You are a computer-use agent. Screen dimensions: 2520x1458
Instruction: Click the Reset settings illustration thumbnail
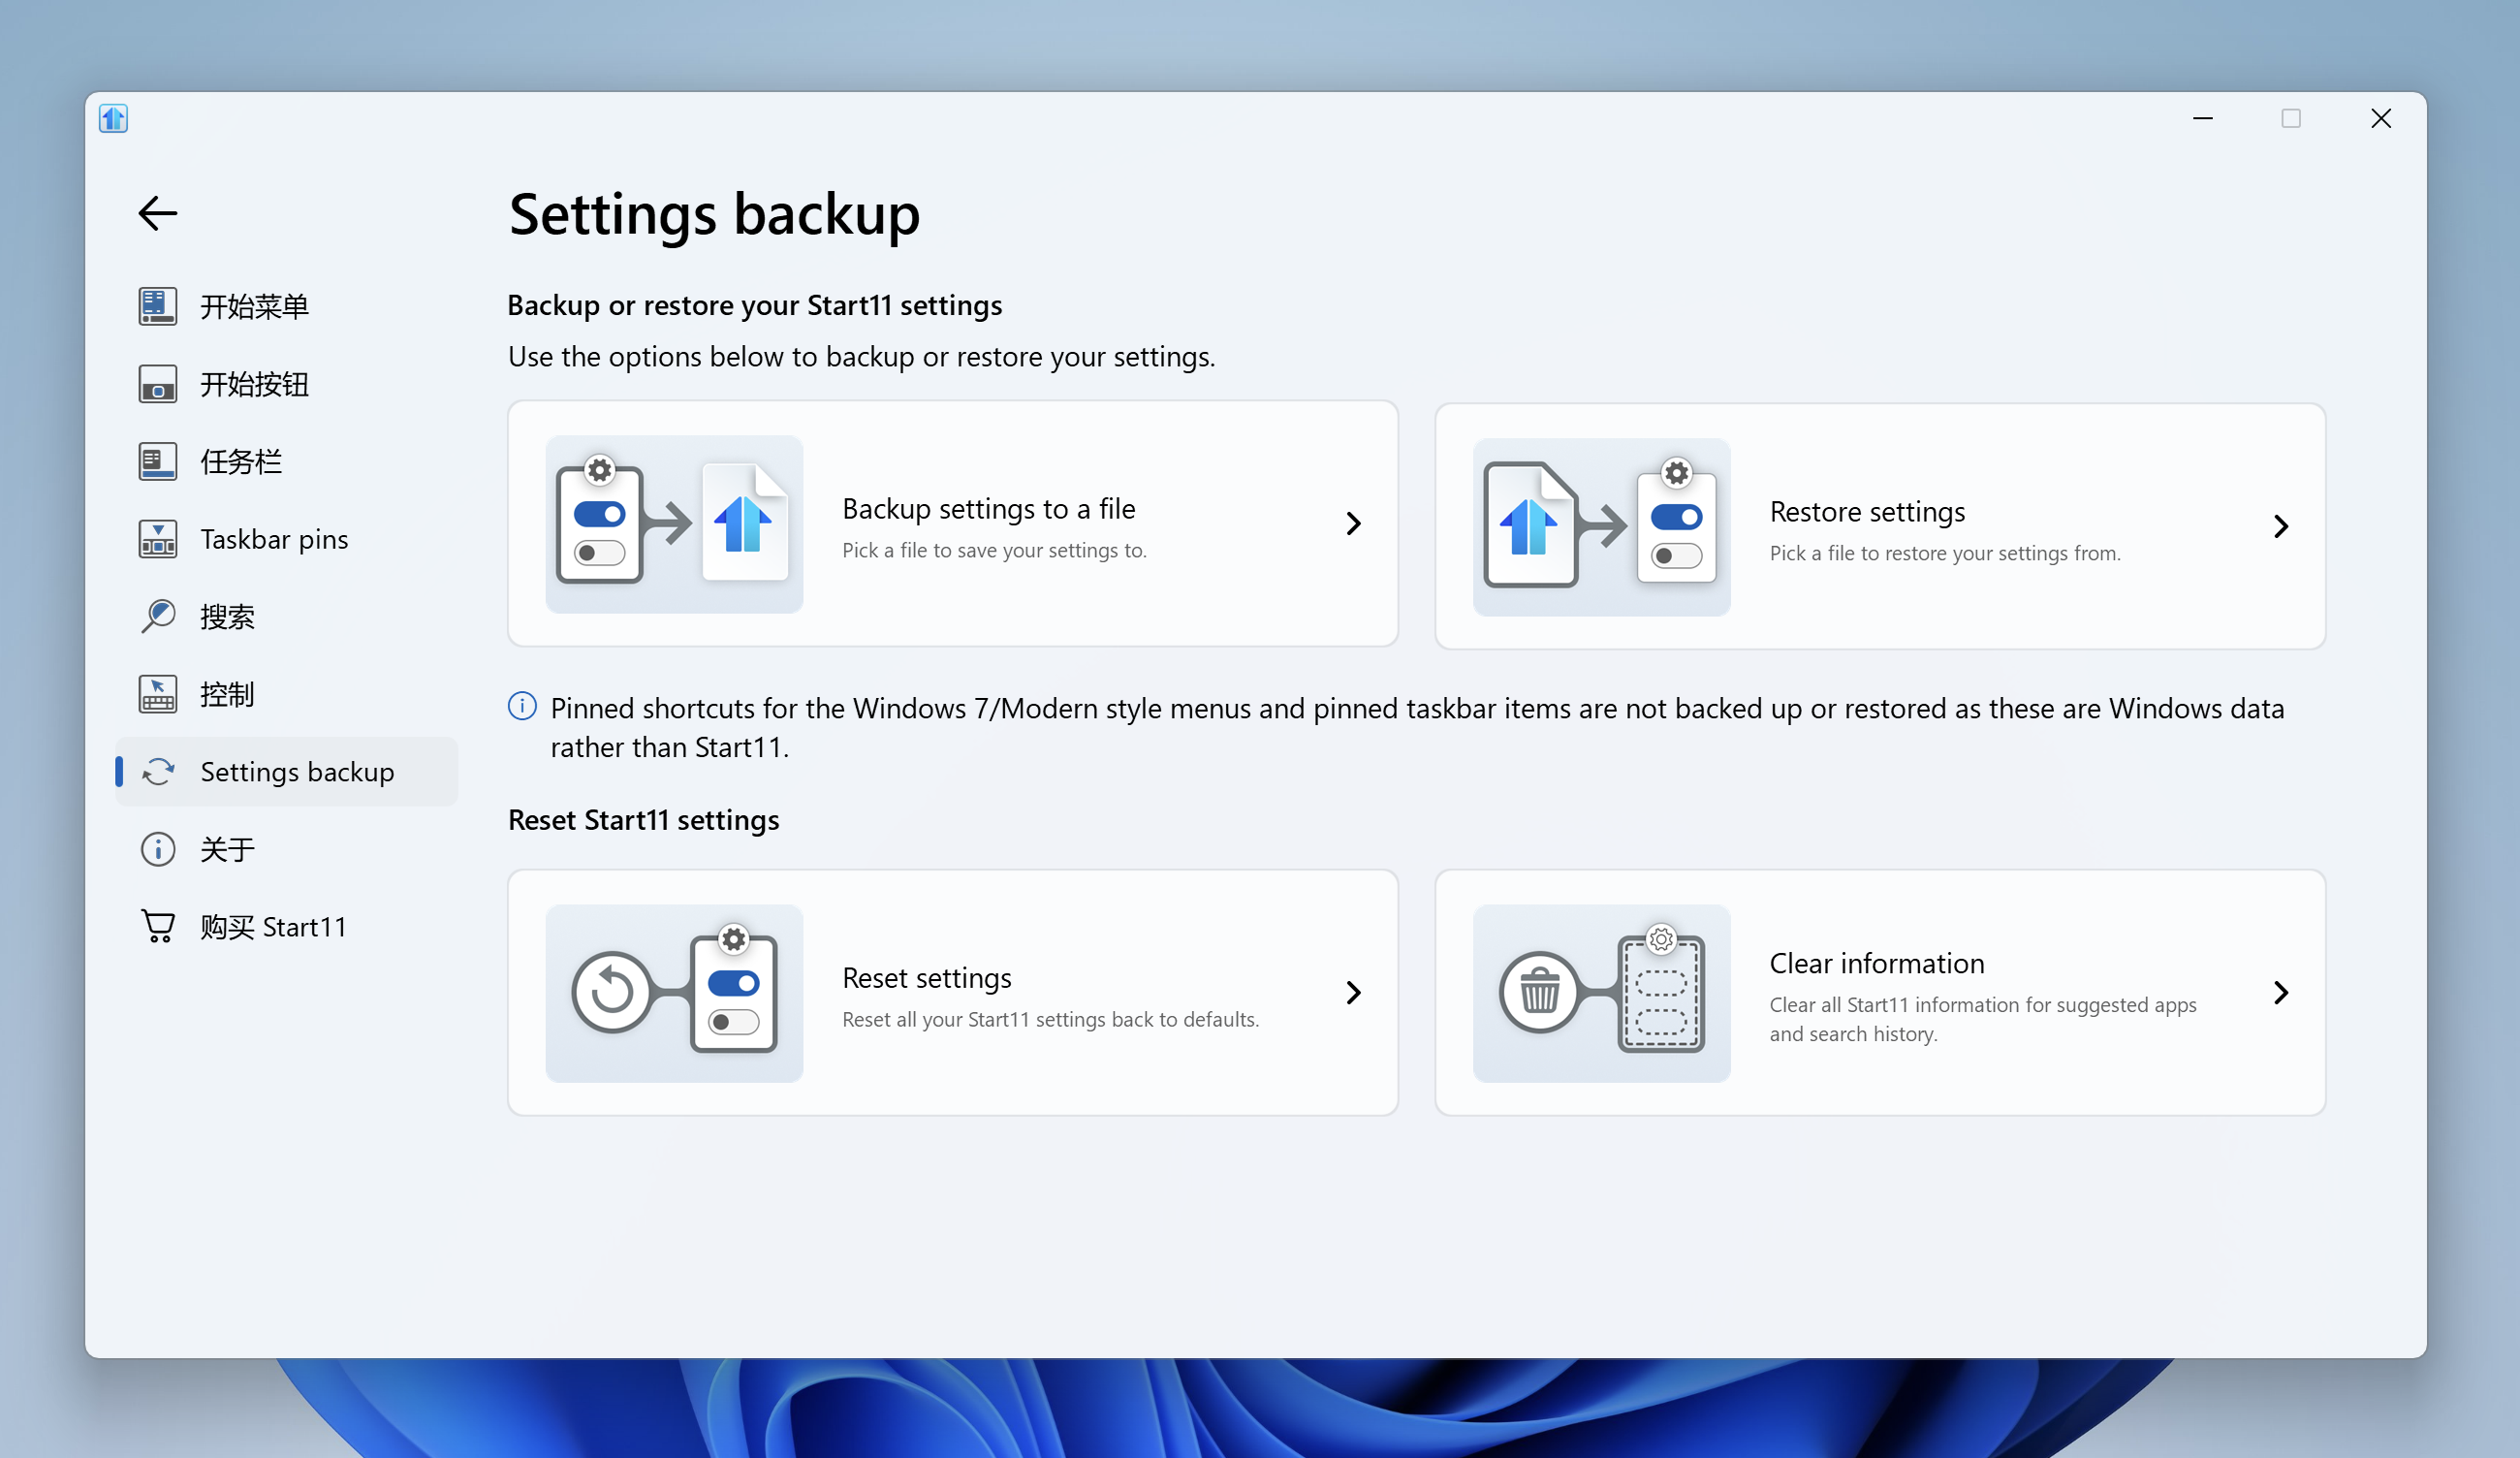coord(673,992)
